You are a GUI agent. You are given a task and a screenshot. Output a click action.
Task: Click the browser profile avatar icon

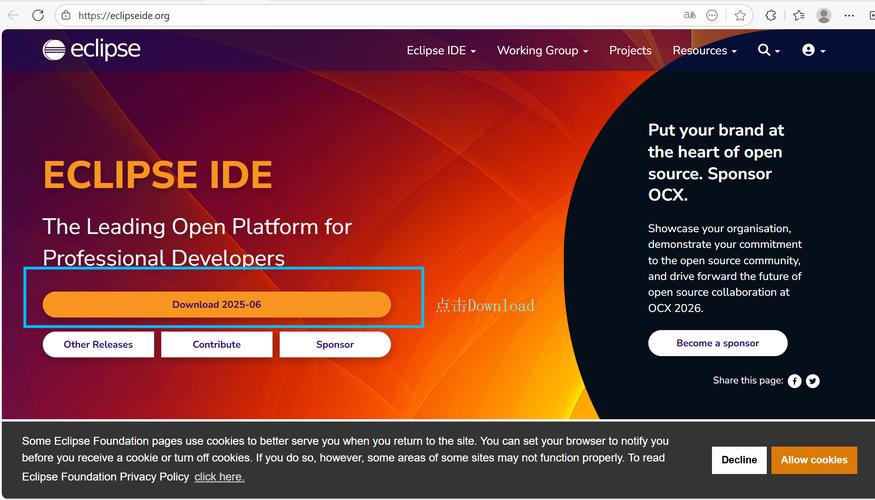(x=824, y=15)
